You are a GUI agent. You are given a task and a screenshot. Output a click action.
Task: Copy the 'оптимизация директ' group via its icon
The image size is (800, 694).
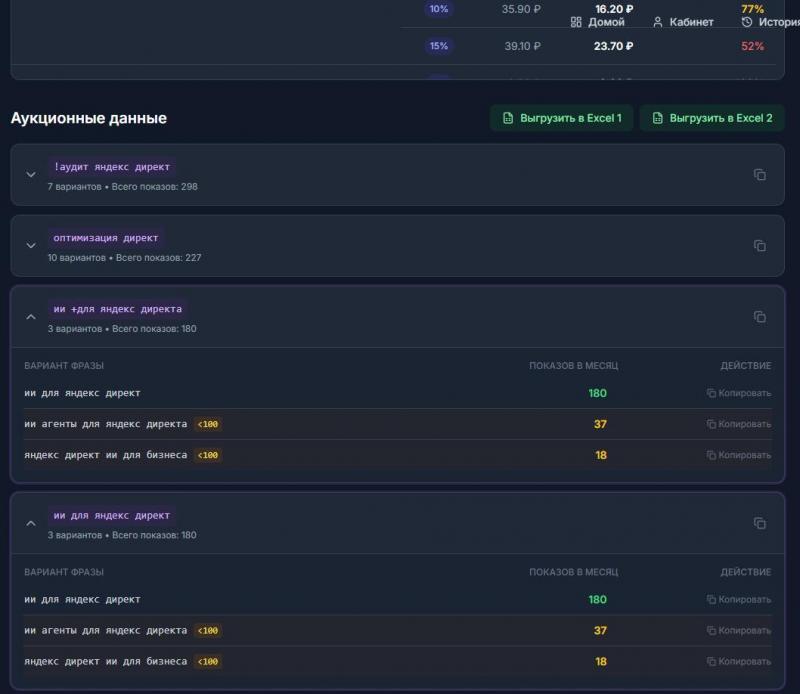coord(760,245)
